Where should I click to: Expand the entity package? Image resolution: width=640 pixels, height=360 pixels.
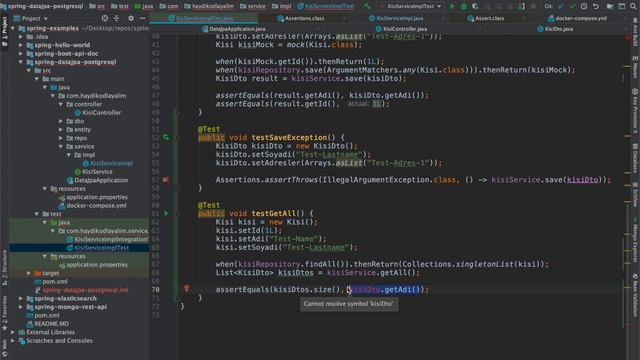click(x=60, y=129)
